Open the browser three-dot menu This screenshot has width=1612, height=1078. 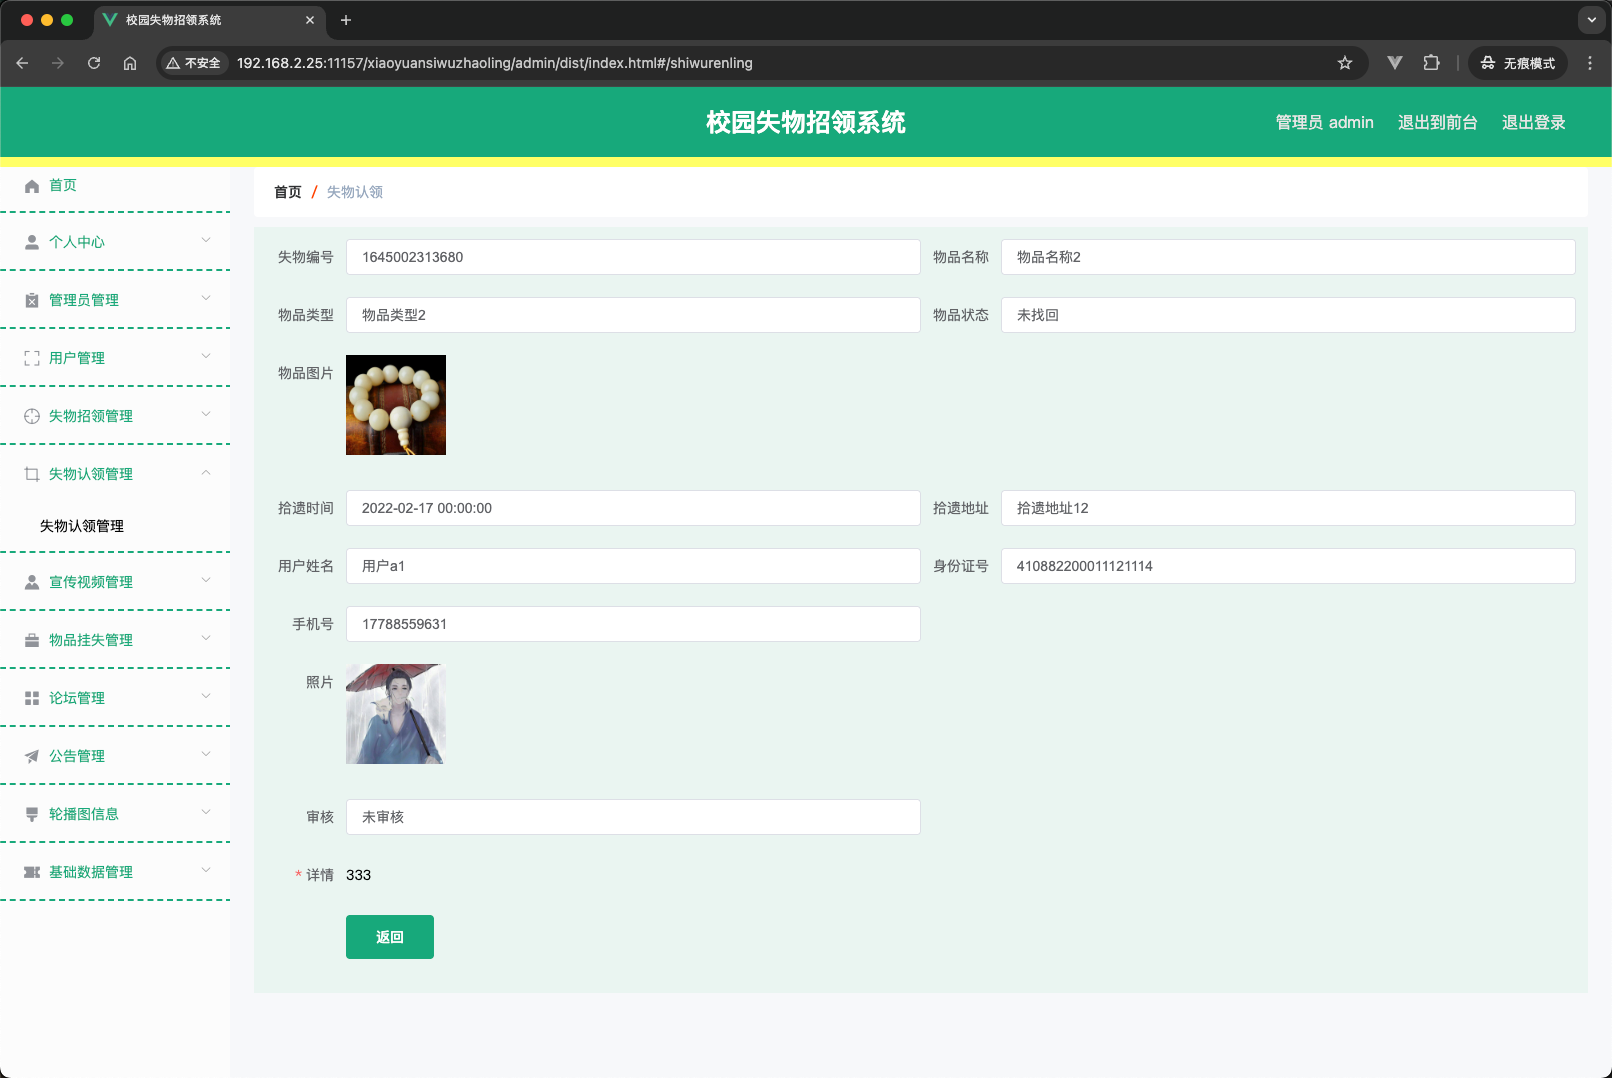tap(1590, 63)
